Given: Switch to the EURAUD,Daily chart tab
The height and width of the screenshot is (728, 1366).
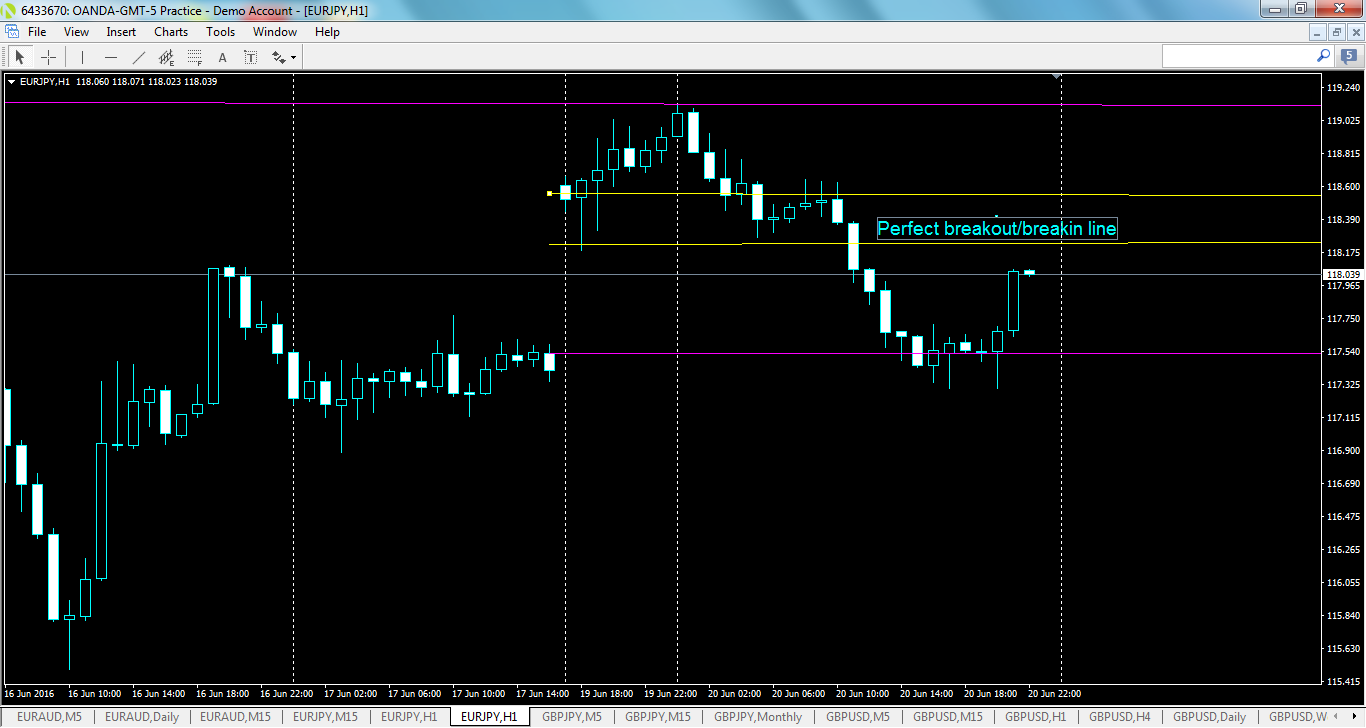Looking at the screenshot, I should click(x=140, y=717).
